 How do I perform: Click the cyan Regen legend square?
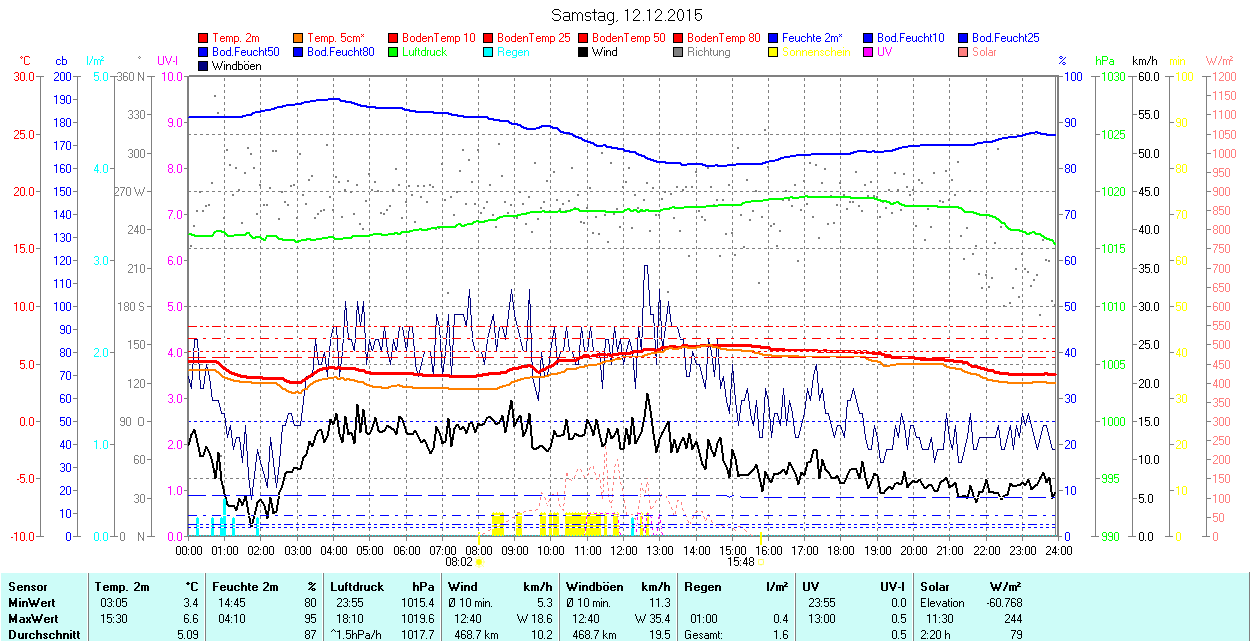pos(488,52)
